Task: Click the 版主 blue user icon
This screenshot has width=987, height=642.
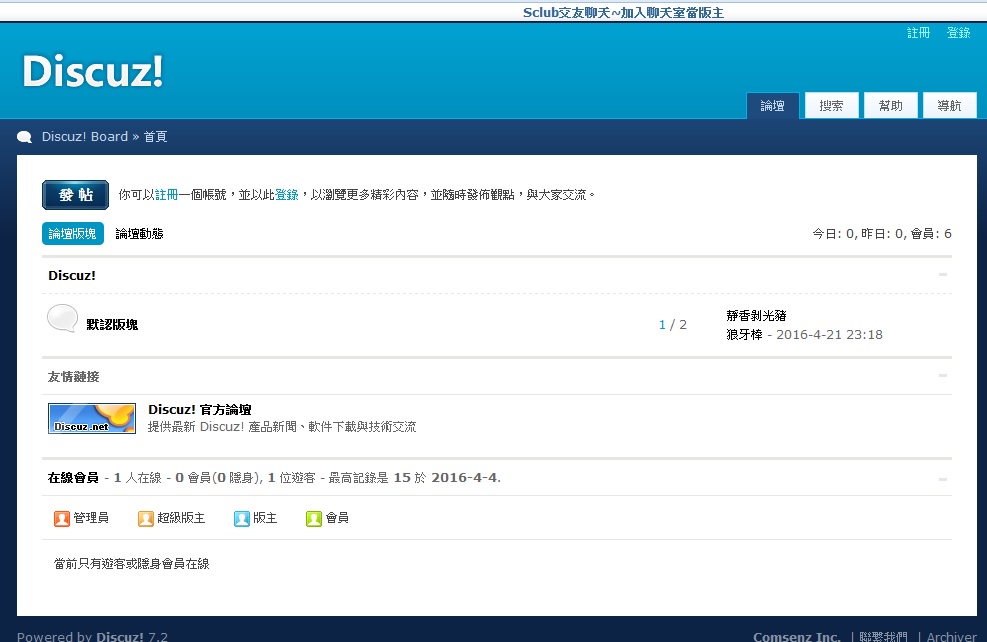Action: click(242, 519)
